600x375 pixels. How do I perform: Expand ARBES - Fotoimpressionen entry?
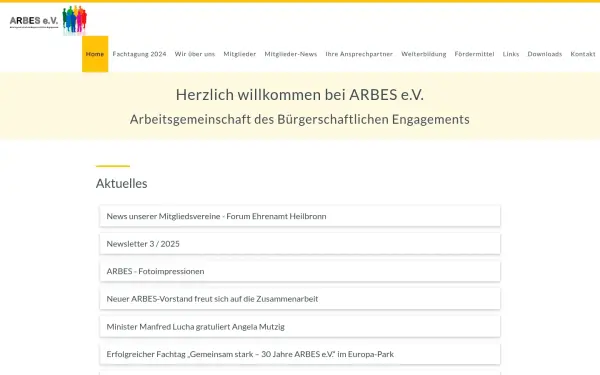(300, 271)
